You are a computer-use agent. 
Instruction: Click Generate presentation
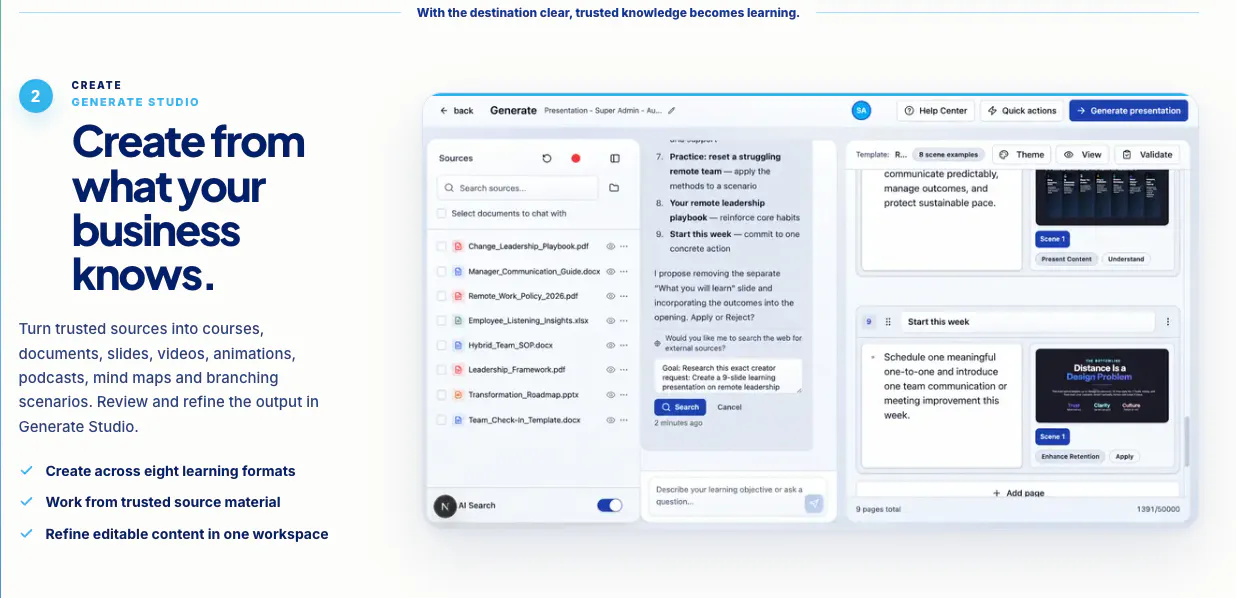click(x=1128, y=111)
